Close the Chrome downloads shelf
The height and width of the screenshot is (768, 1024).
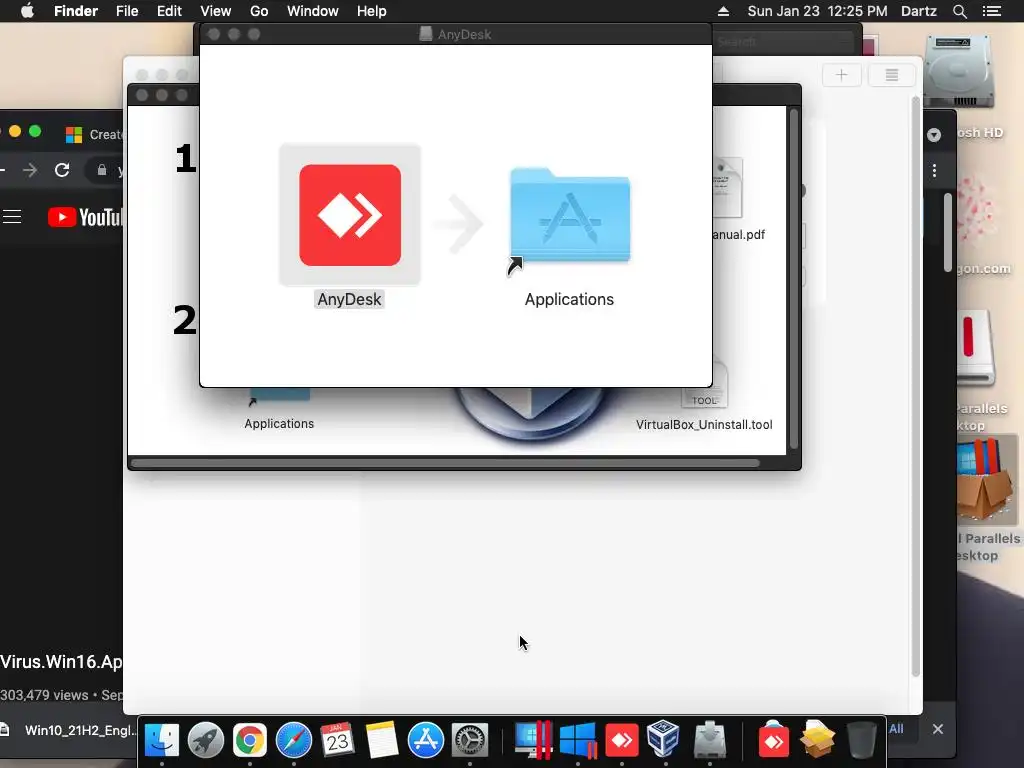tap(938, 729)
